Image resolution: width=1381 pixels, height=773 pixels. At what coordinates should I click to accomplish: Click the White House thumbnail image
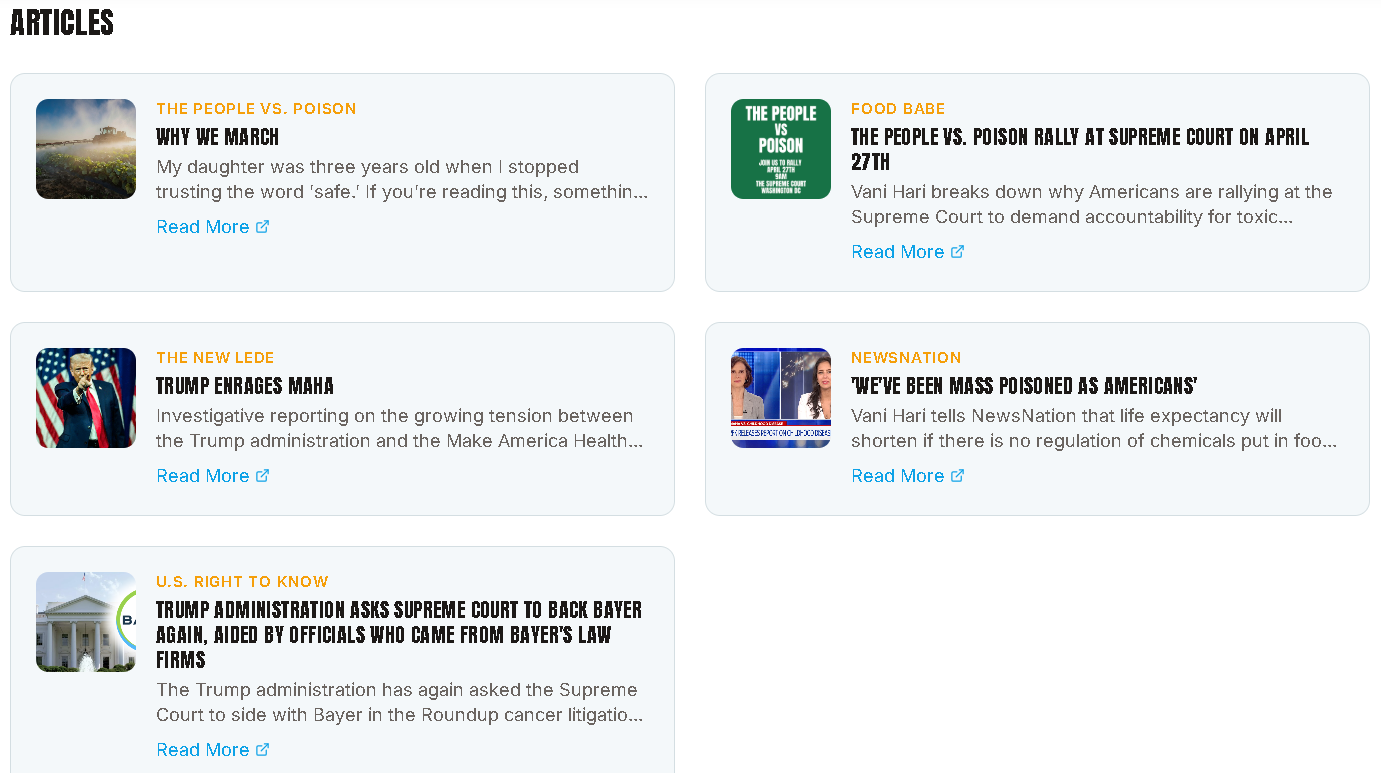[x=86, y=622]
